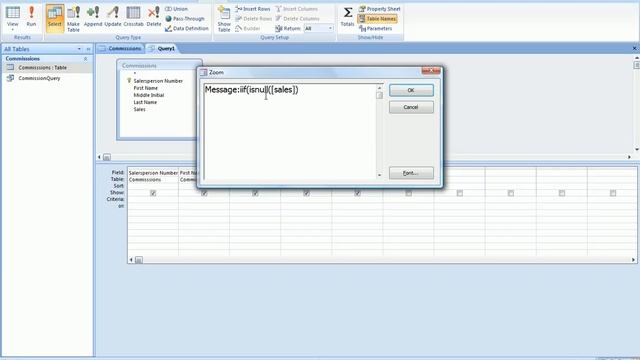
Task: Choose the Delete query type
Action: [x=154, y=18]
